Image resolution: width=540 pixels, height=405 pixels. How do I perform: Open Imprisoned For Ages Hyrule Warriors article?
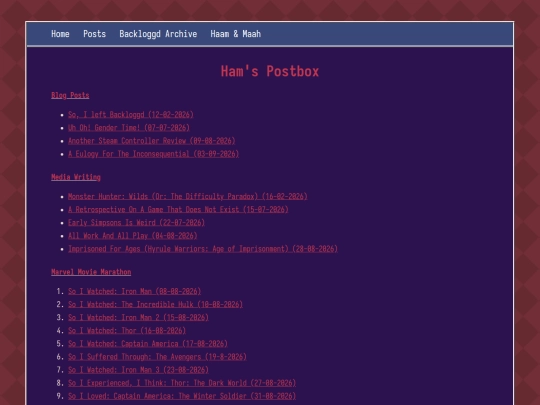[x=203, y=249]
